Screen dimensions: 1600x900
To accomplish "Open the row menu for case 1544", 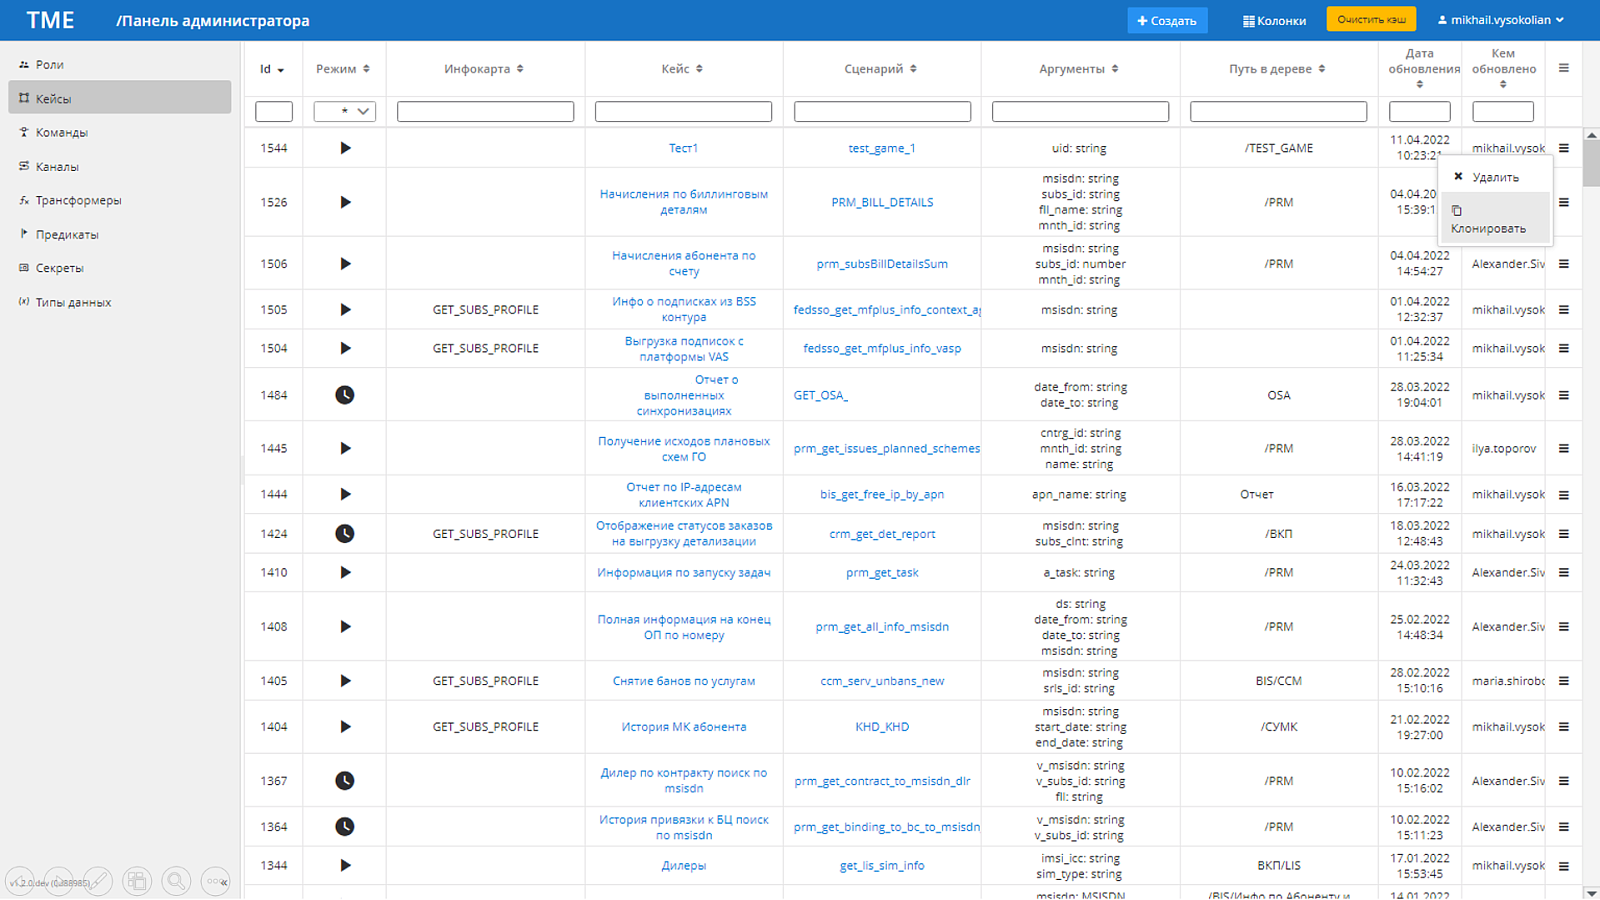I will (x=1563, y=148).
